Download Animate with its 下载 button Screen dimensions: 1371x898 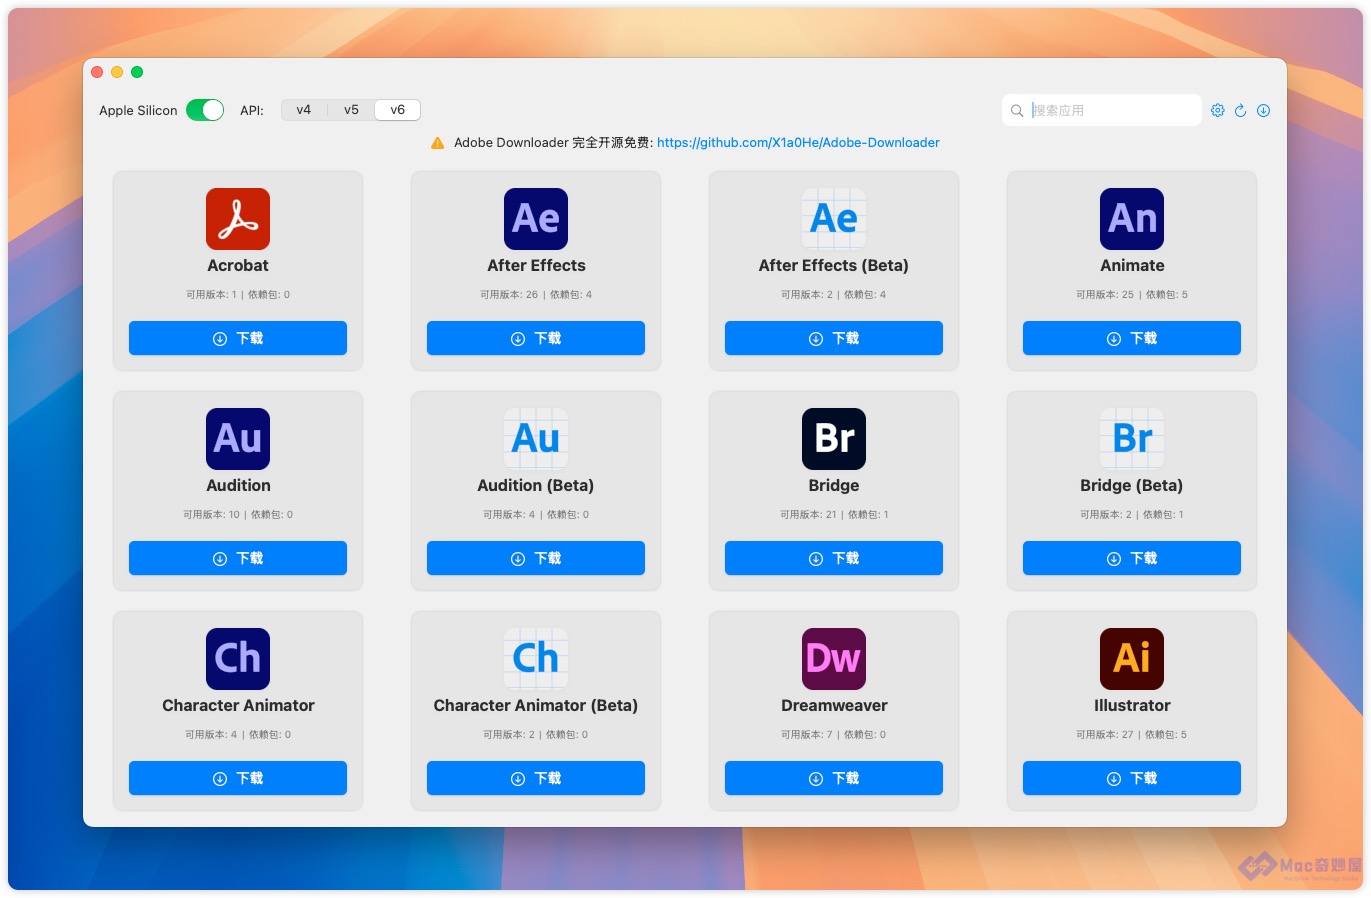click(1132, 338)
